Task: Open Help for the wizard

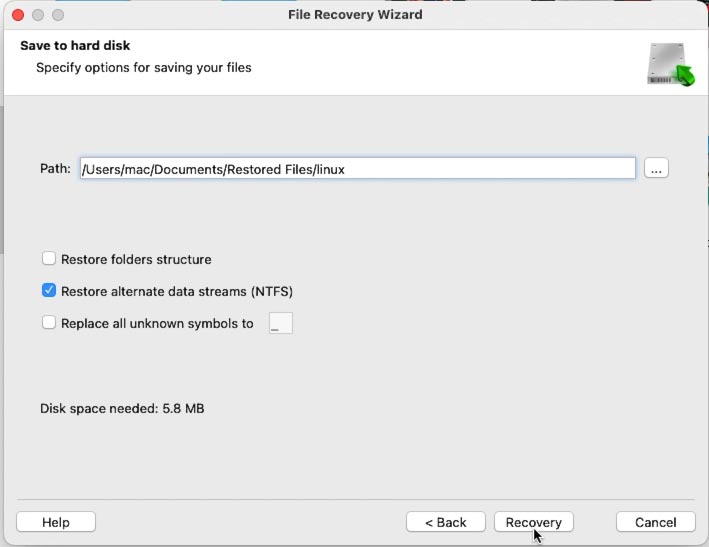Action: tap(56, 522)
